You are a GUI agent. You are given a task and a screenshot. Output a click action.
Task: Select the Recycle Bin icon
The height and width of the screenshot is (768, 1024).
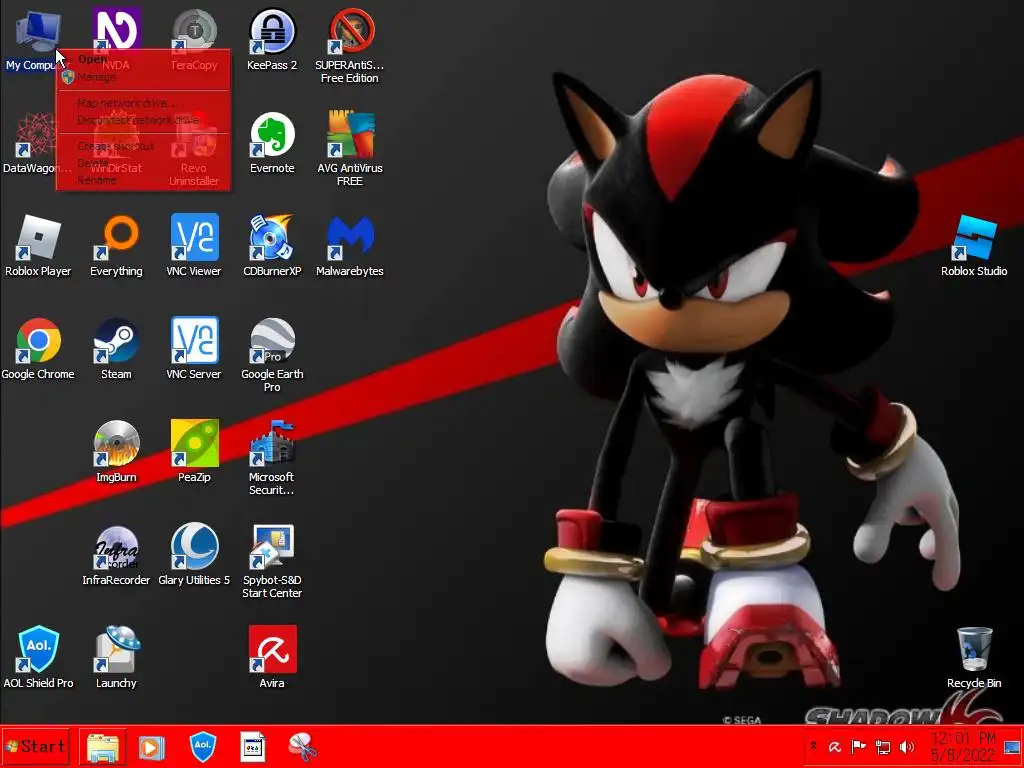pos(974,658)
